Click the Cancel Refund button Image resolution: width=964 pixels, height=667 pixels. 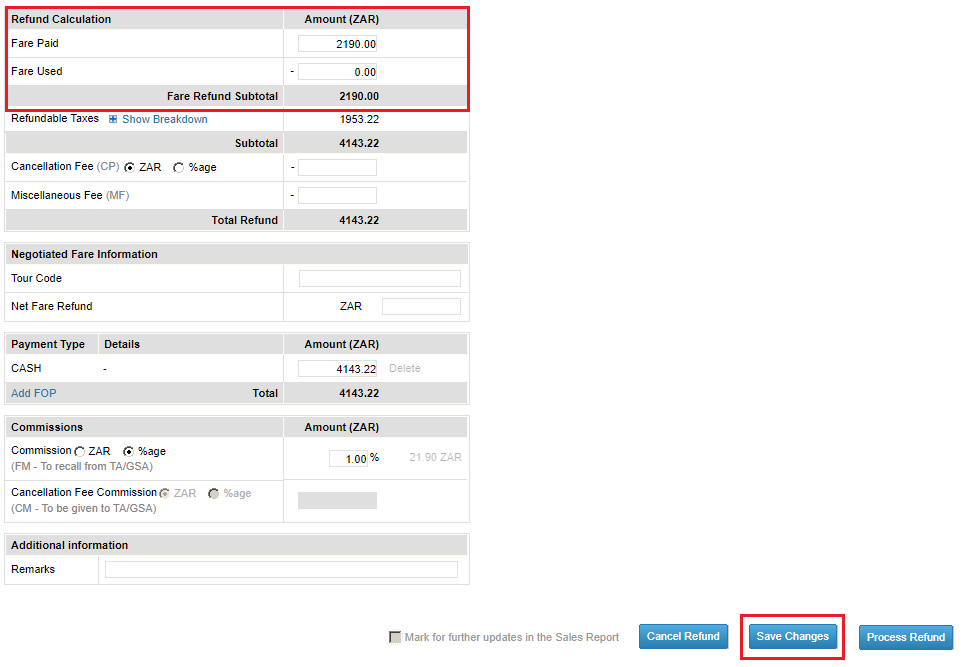pos(683,636)
